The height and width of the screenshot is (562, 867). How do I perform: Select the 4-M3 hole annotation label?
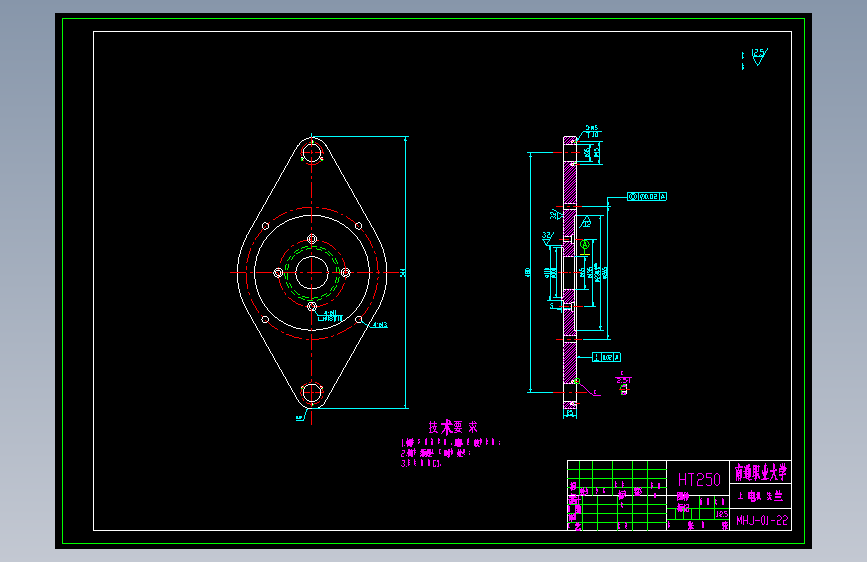coord(379,325)
